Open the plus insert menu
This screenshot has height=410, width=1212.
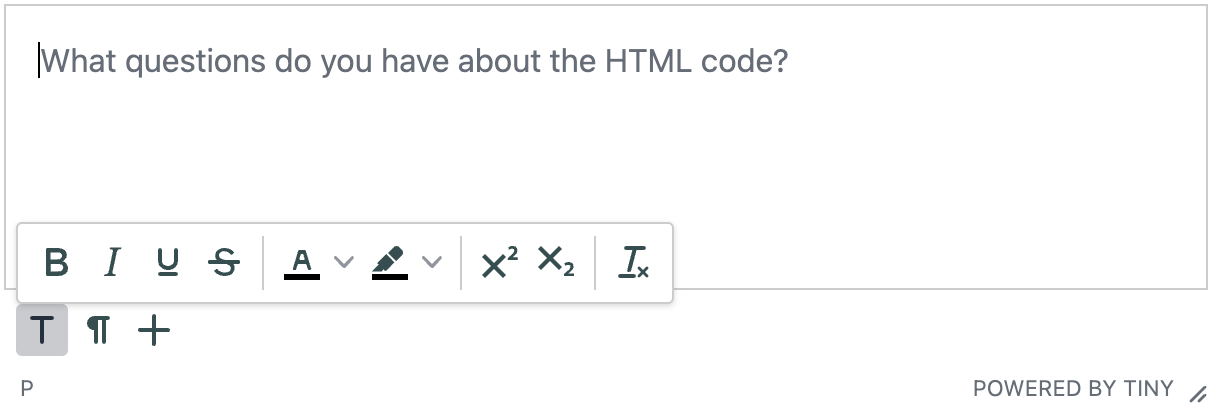coord(154,330)
